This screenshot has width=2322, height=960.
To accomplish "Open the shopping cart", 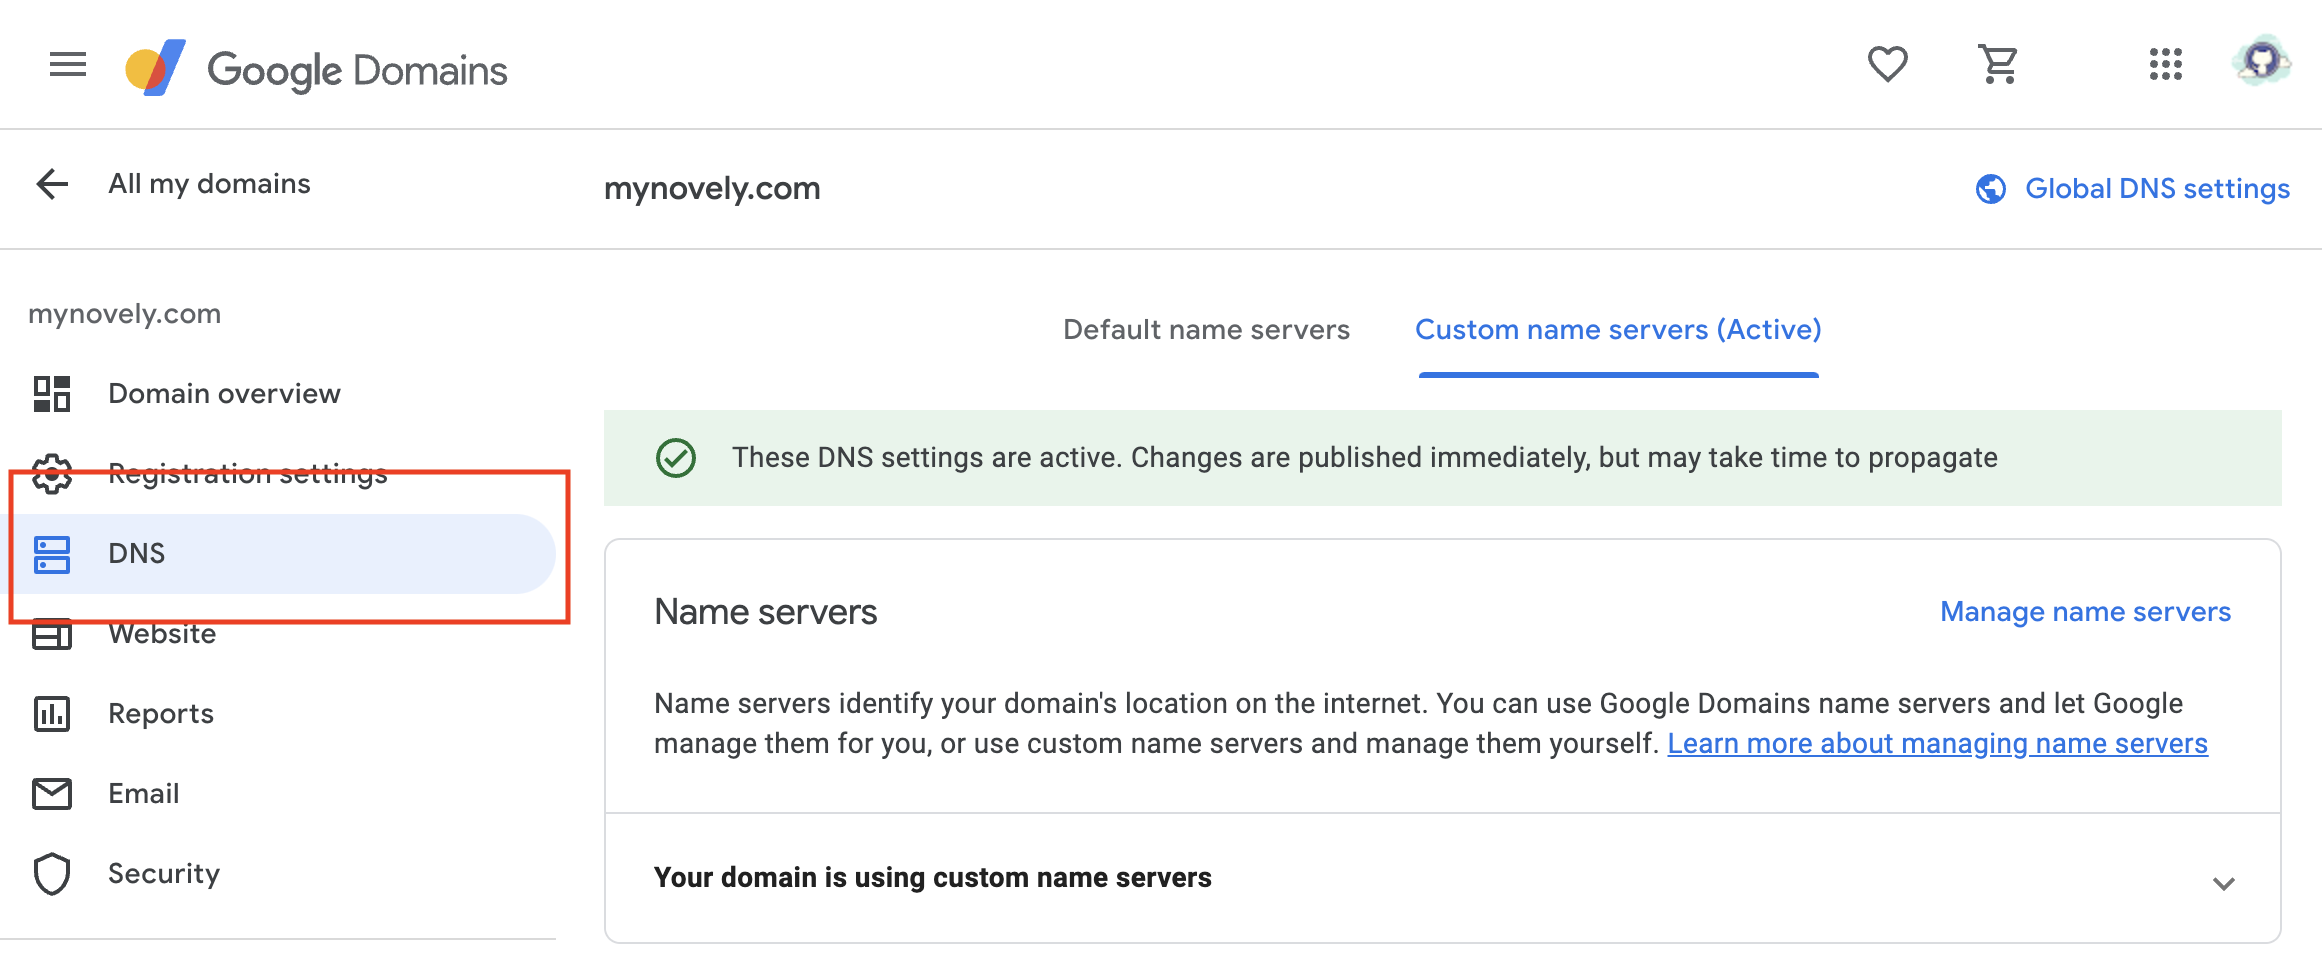I will point(1997,64).
